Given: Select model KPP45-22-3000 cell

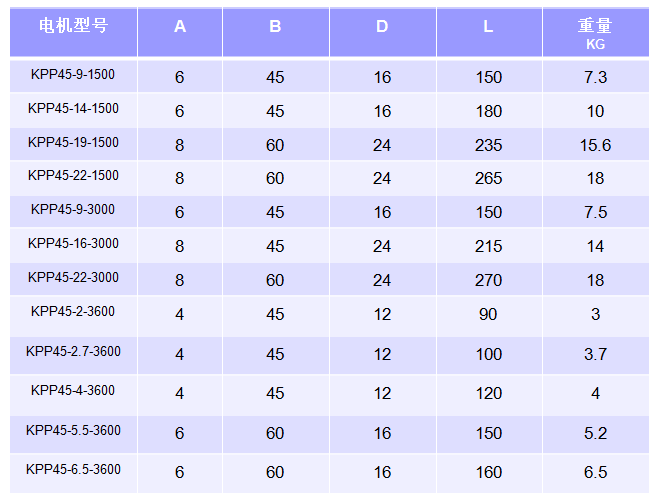Looking at the screenshot, I should point(73,277).
